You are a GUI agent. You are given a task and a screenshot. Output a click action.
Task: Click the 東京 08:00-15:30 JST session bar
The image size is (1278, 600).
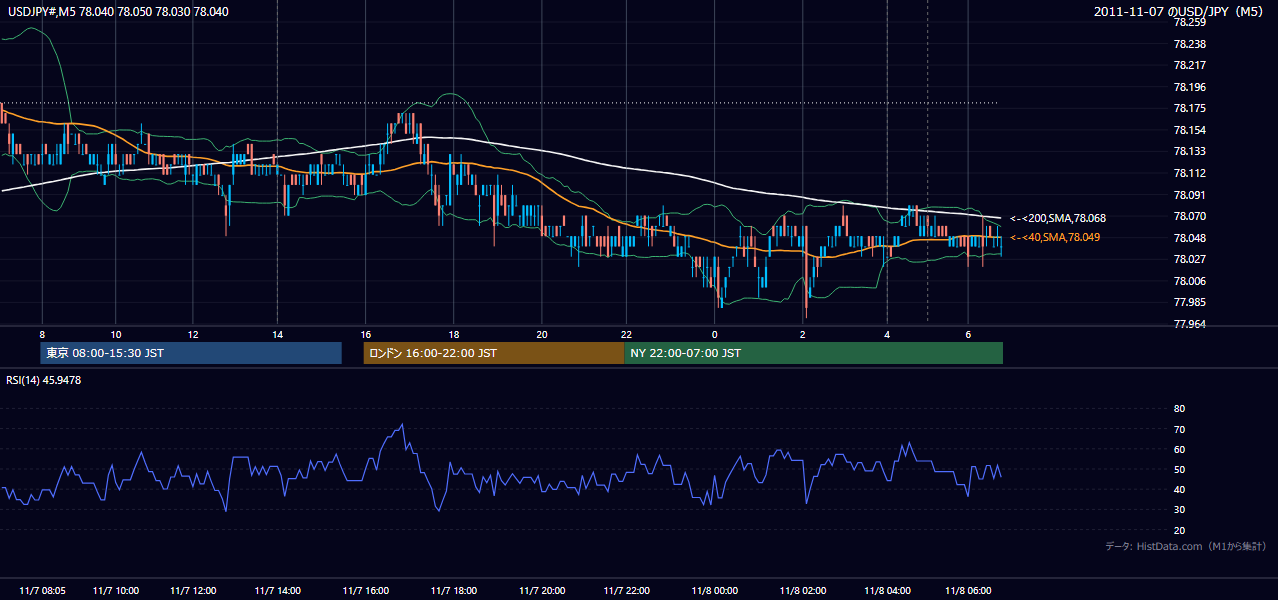click(x=191, y=353)
